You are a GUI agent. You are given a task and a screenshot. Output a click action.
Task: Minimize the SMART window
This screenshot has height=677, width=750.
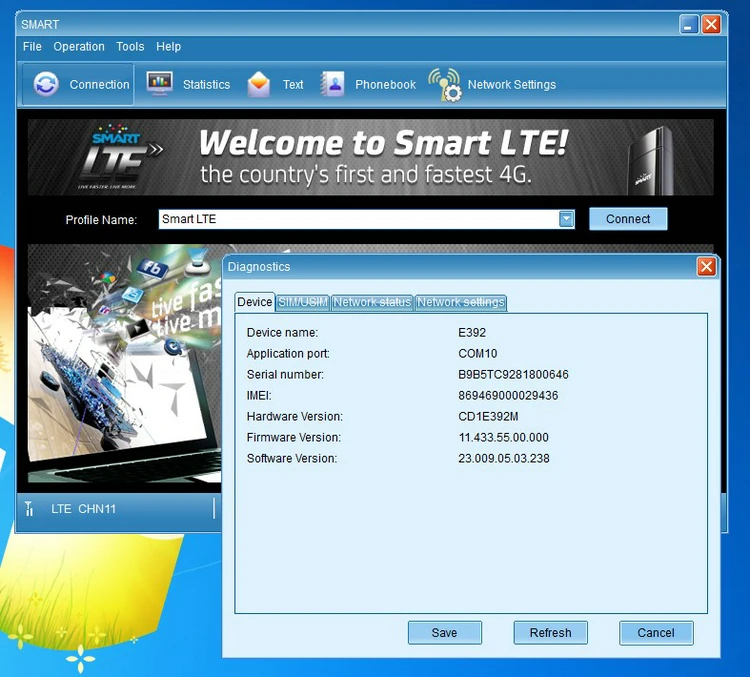tap(689, 24)
